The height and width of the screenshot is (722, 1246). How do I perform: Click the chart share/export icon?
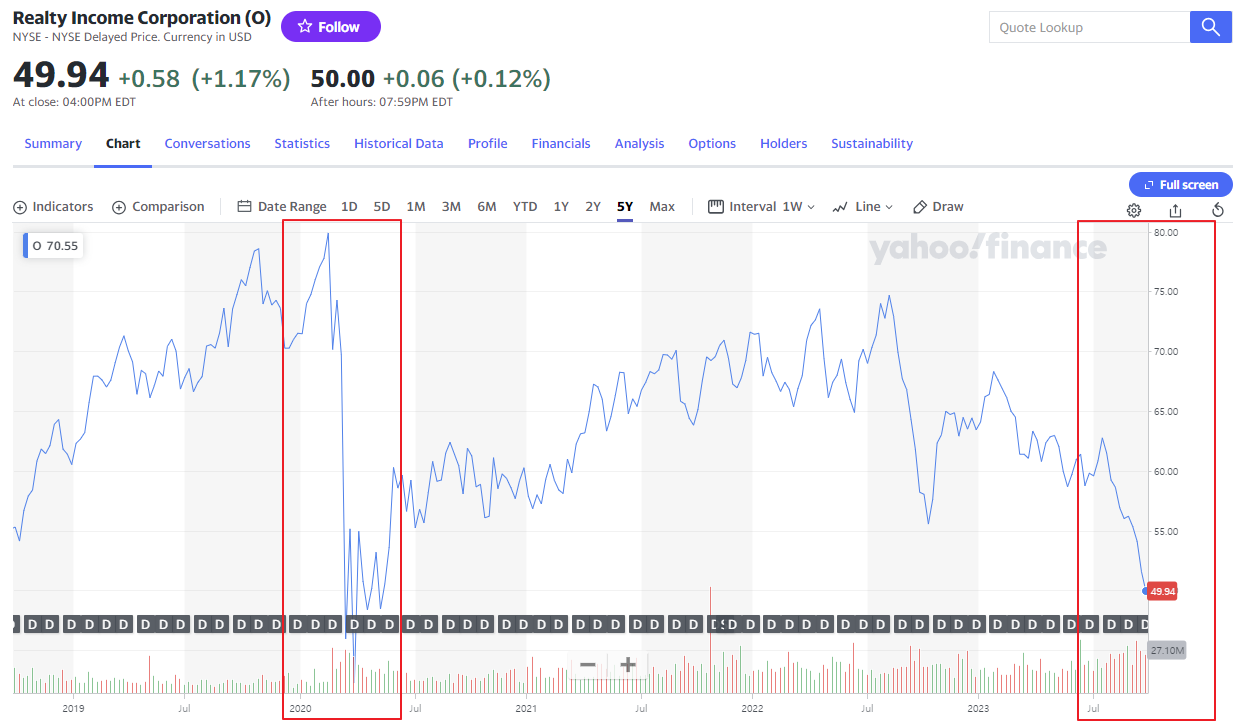1175,210
